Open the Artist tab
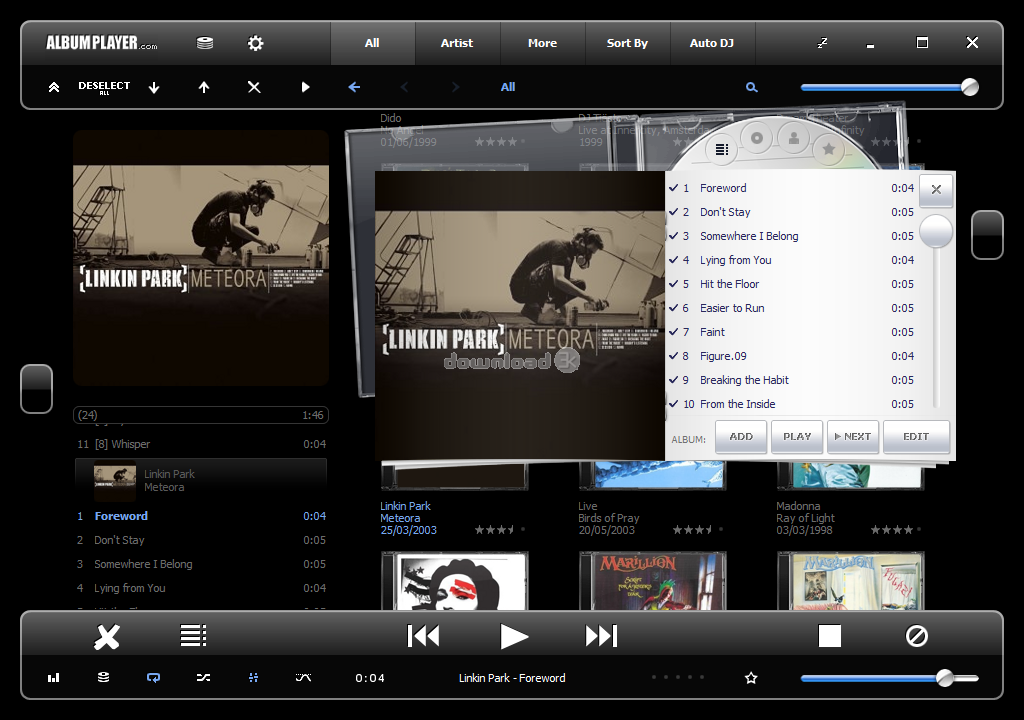The height and width of the screenshot is (720, 1024). 457,43
